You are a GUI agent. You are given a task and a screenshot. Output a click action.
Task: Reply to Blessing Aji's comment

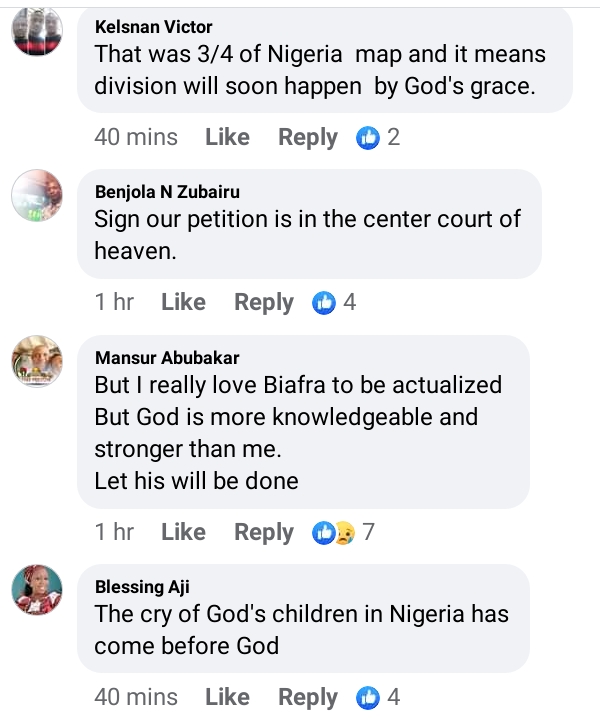308,696
